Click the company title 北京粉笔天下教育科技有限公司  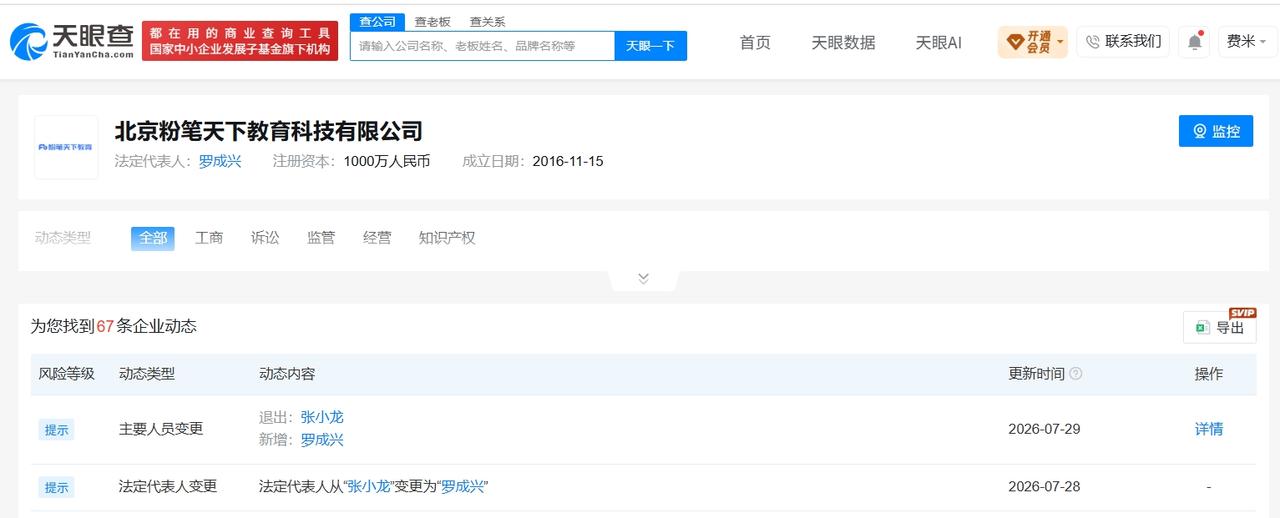tap(269, 131)
